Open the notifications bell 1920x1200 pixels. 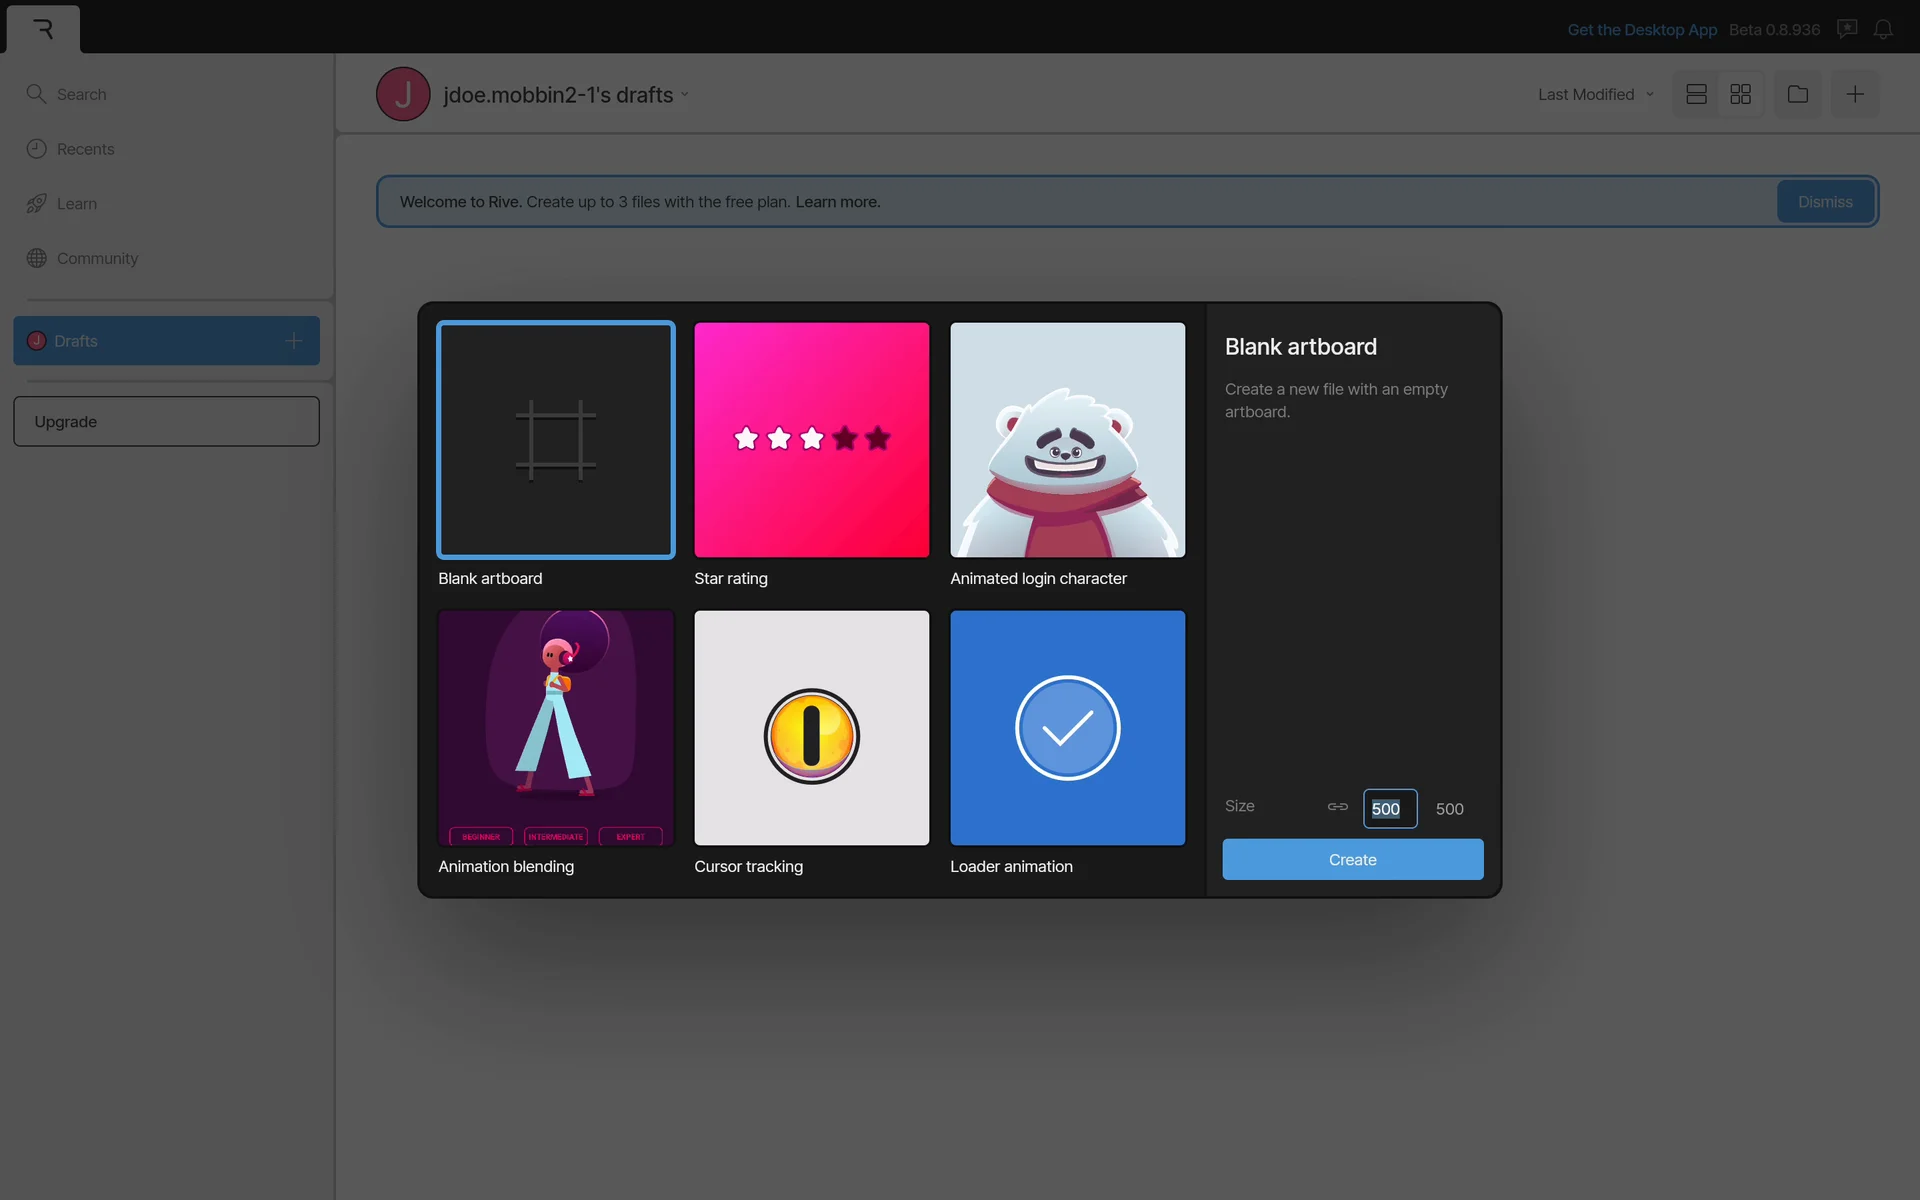click(x=1883, y=29)
